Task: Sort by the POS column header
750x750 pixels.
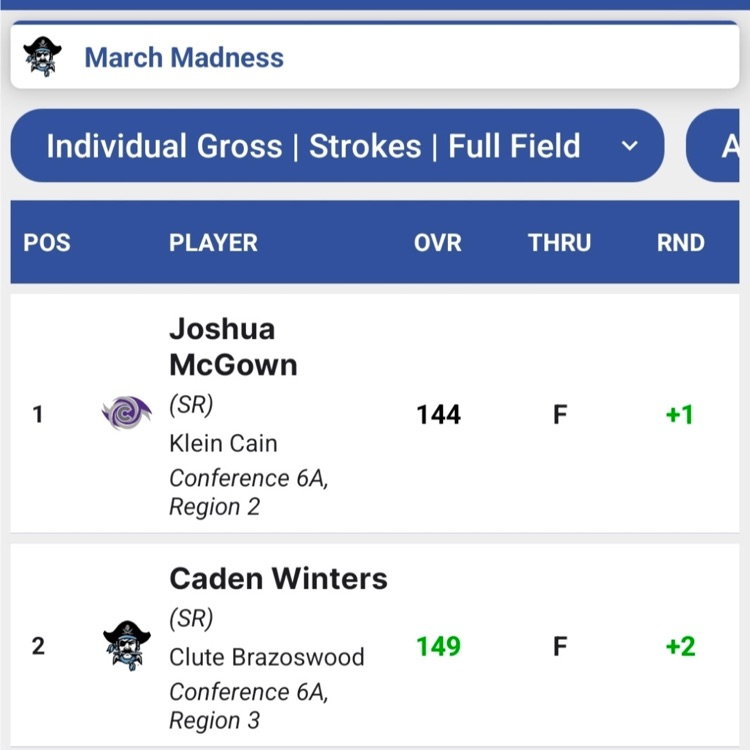Action: click(x=47, y=243)
